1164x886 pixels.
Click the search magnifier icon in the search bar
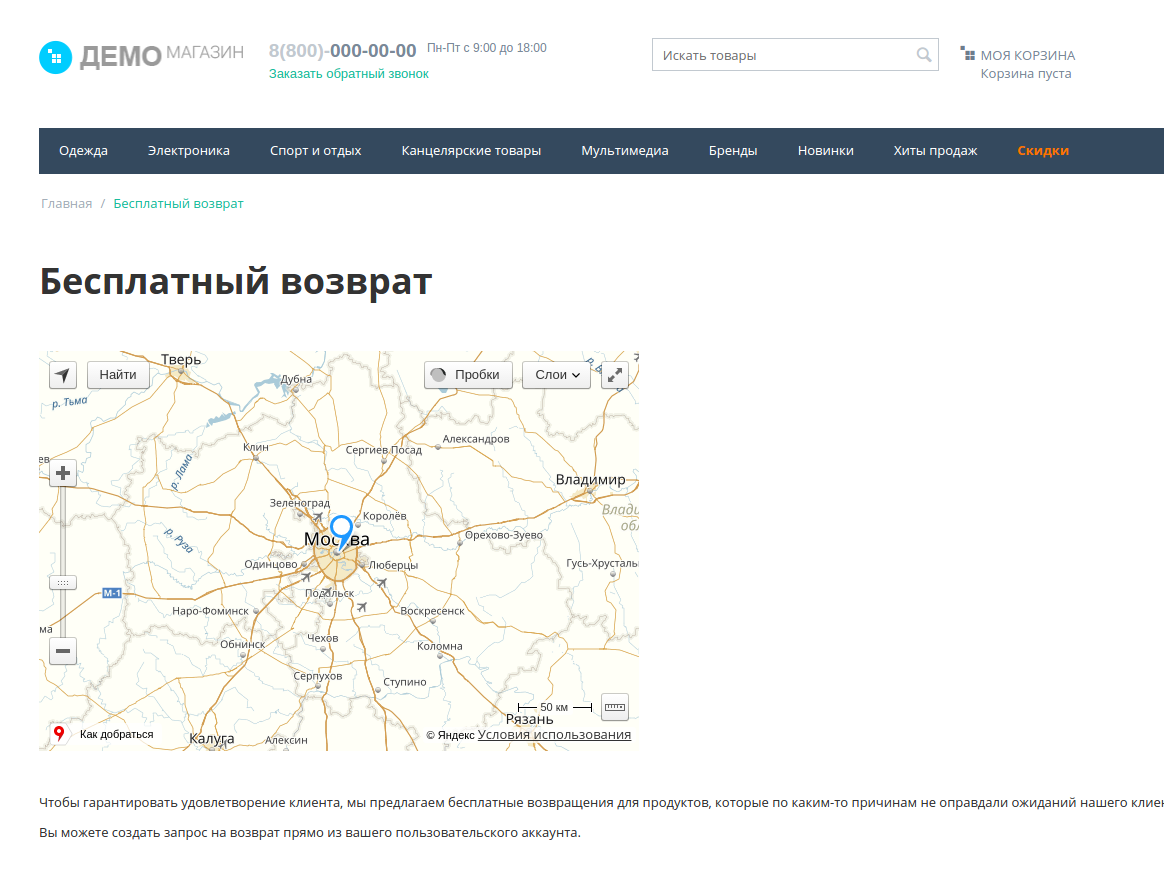pyautogui.click(x=921, y=55)
